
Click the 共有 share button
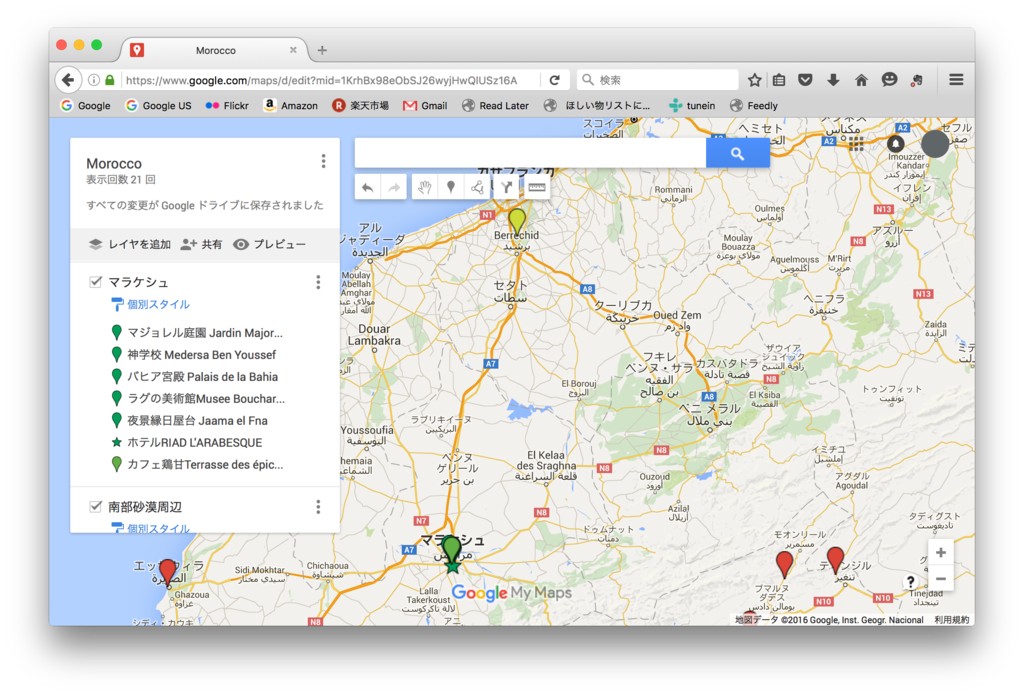[201, 244]
